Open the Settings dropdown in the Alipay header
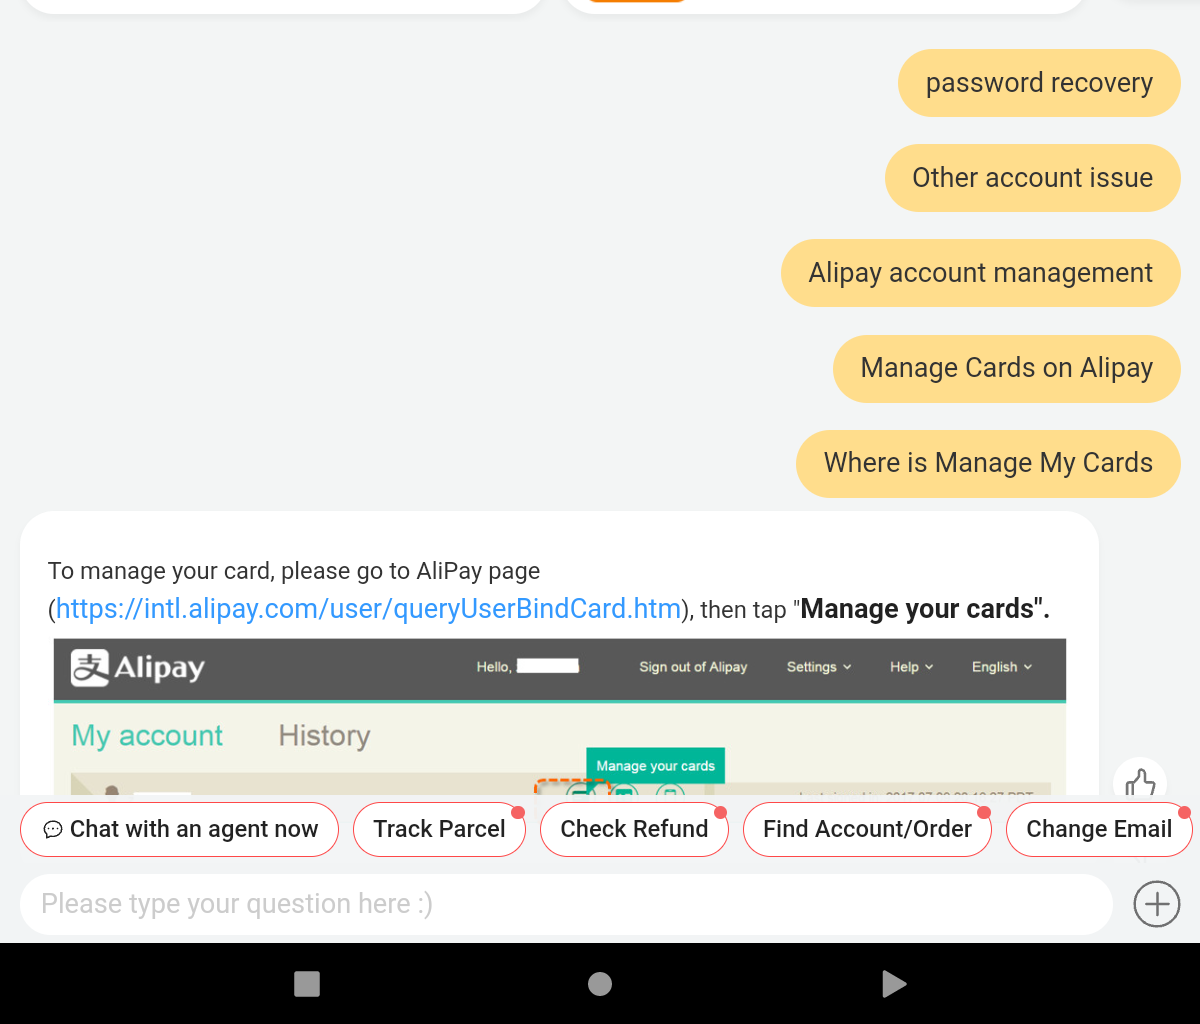 coord(818,667)
